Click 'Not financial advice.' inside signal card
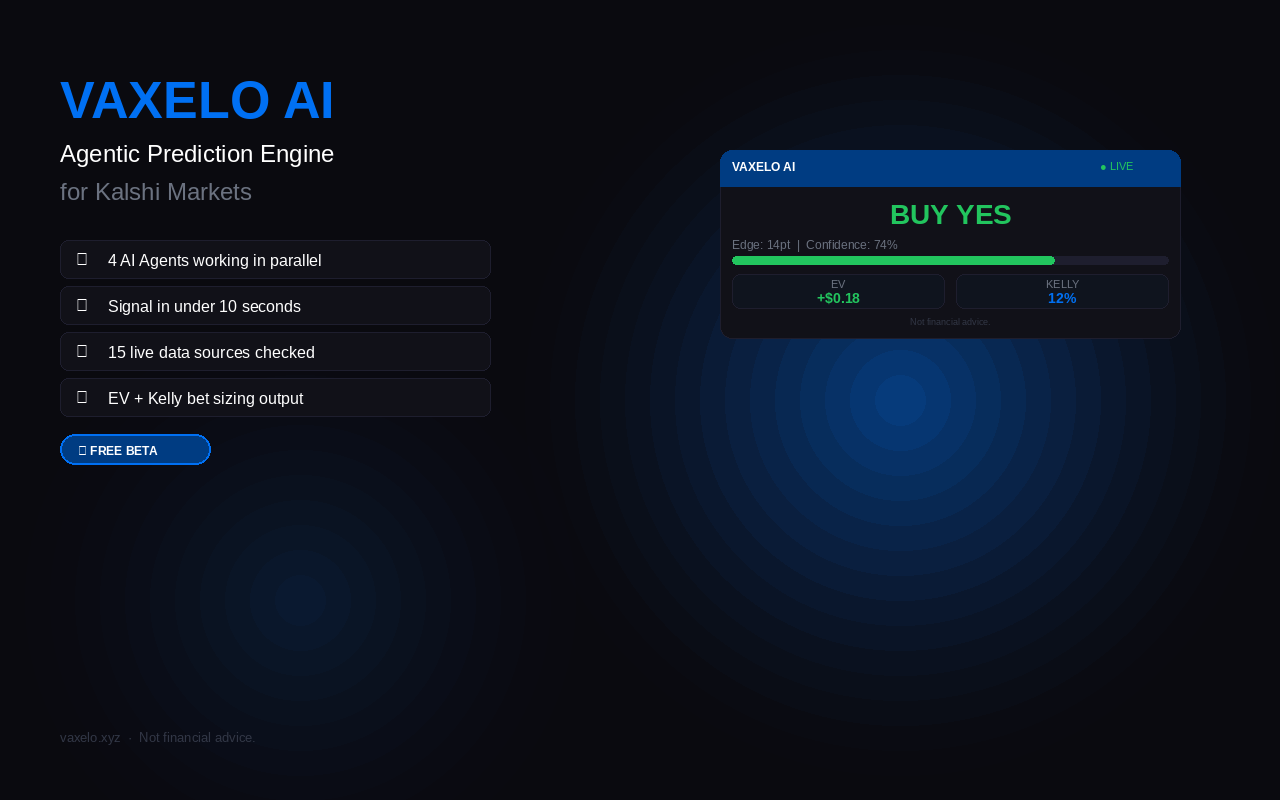 click(950, 322)
